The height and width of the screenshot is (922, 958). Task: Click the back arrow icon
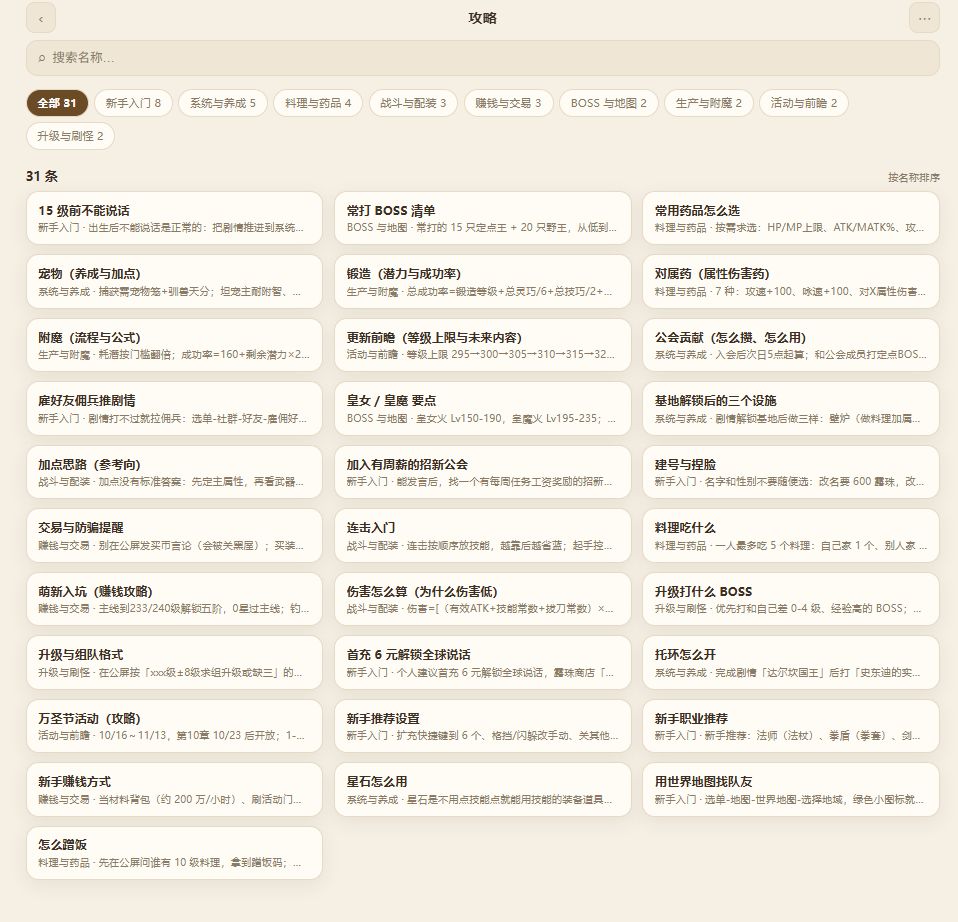[x=41, y=18]
